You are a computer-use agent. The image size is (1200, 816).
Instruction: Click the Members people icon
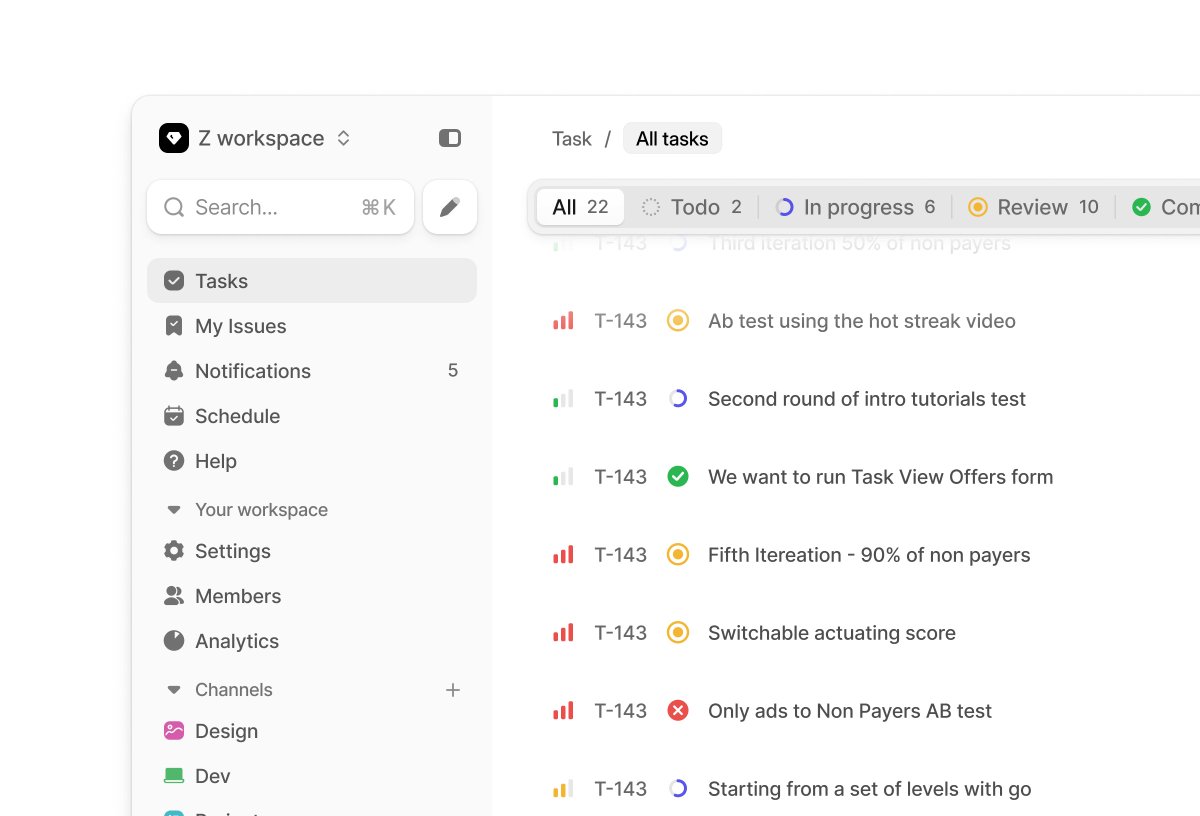point(174,596)
